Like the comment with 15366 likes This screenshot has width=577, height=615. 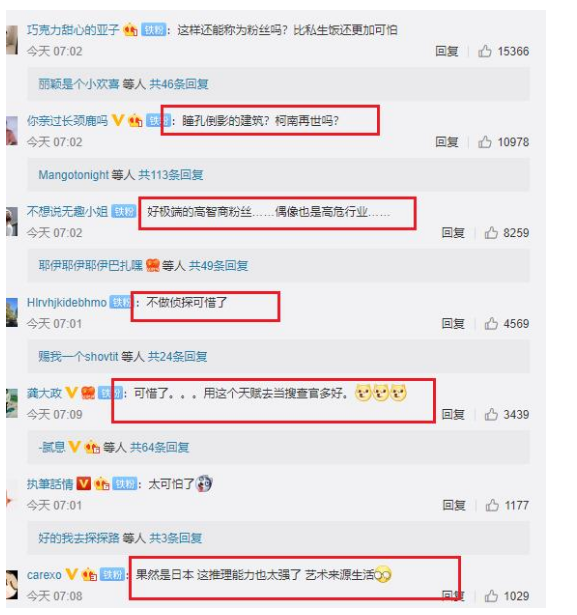pos(484,51)
